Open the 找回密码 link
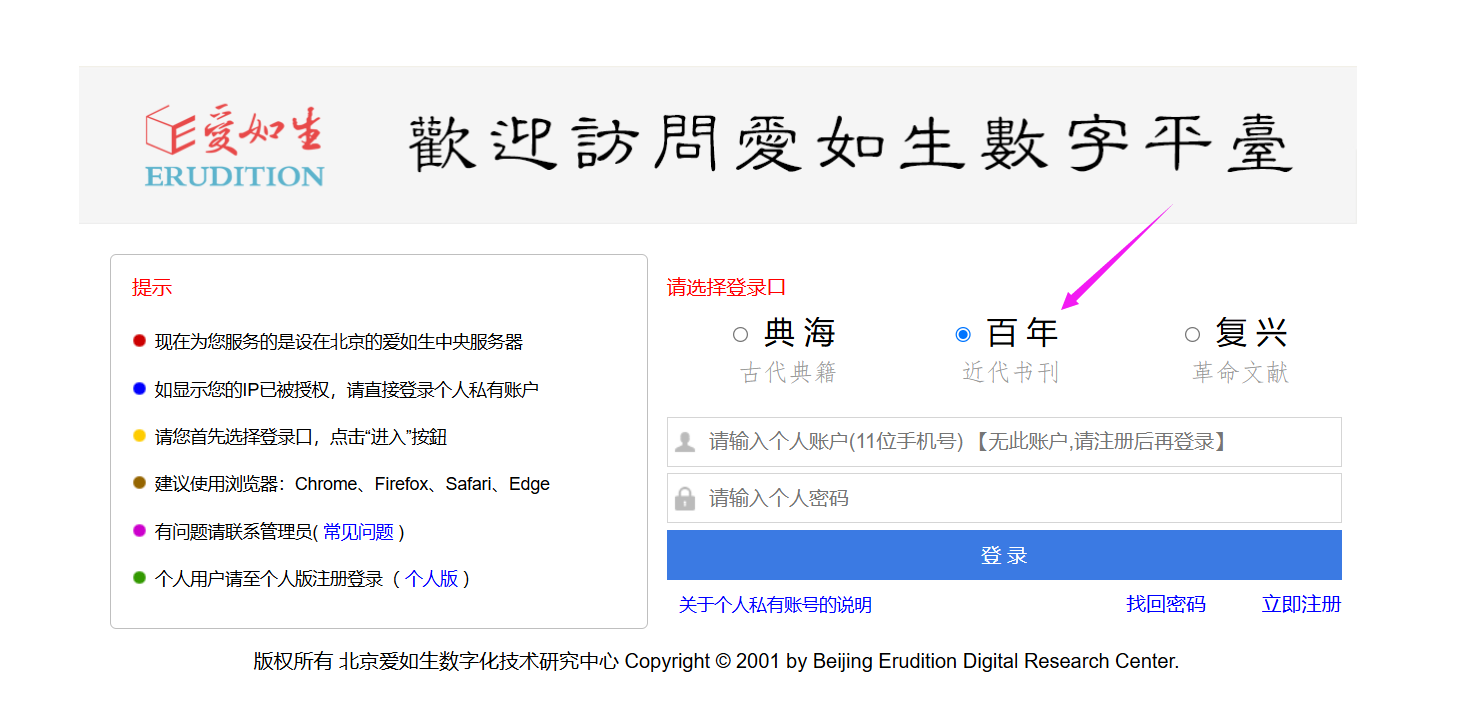Screen dimensions: 1464x724 pos(1166,604)
